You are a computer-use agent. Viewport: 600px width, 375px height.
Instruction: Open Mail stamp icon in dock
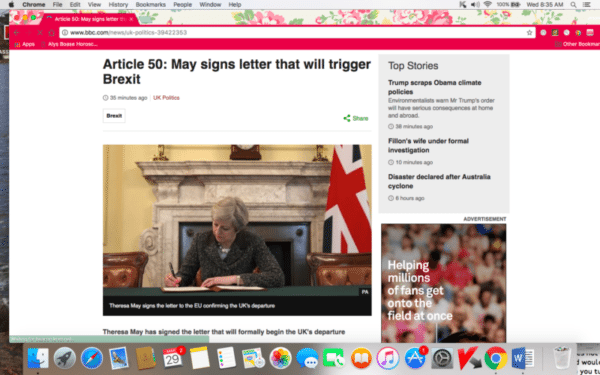click(x=119, y=358)
